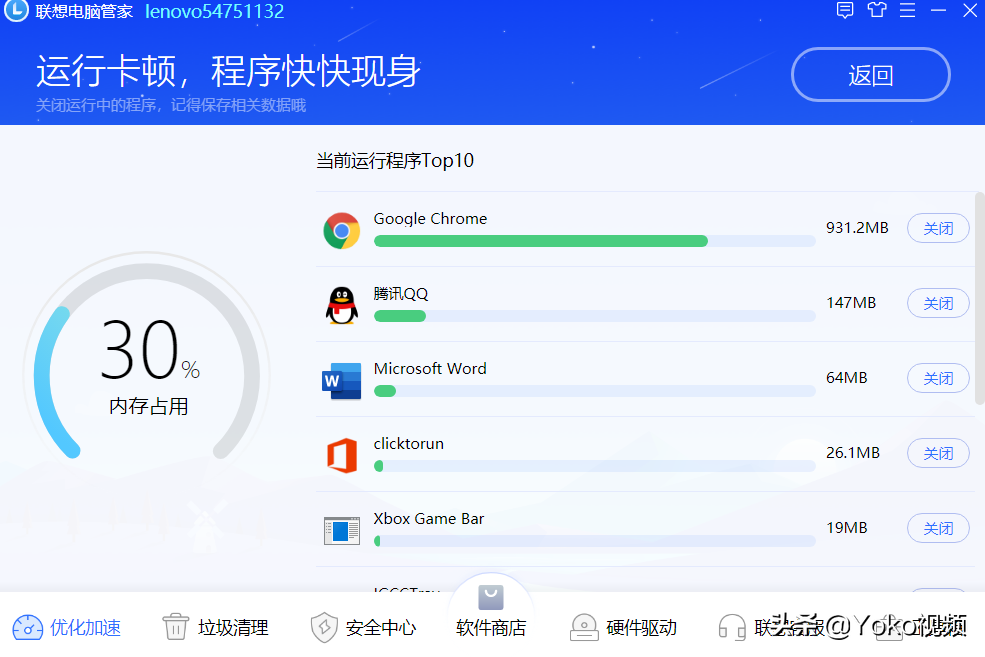Click the process list vertical scrollbar
This screenshot has height=657, width=985.
point(979,298)
